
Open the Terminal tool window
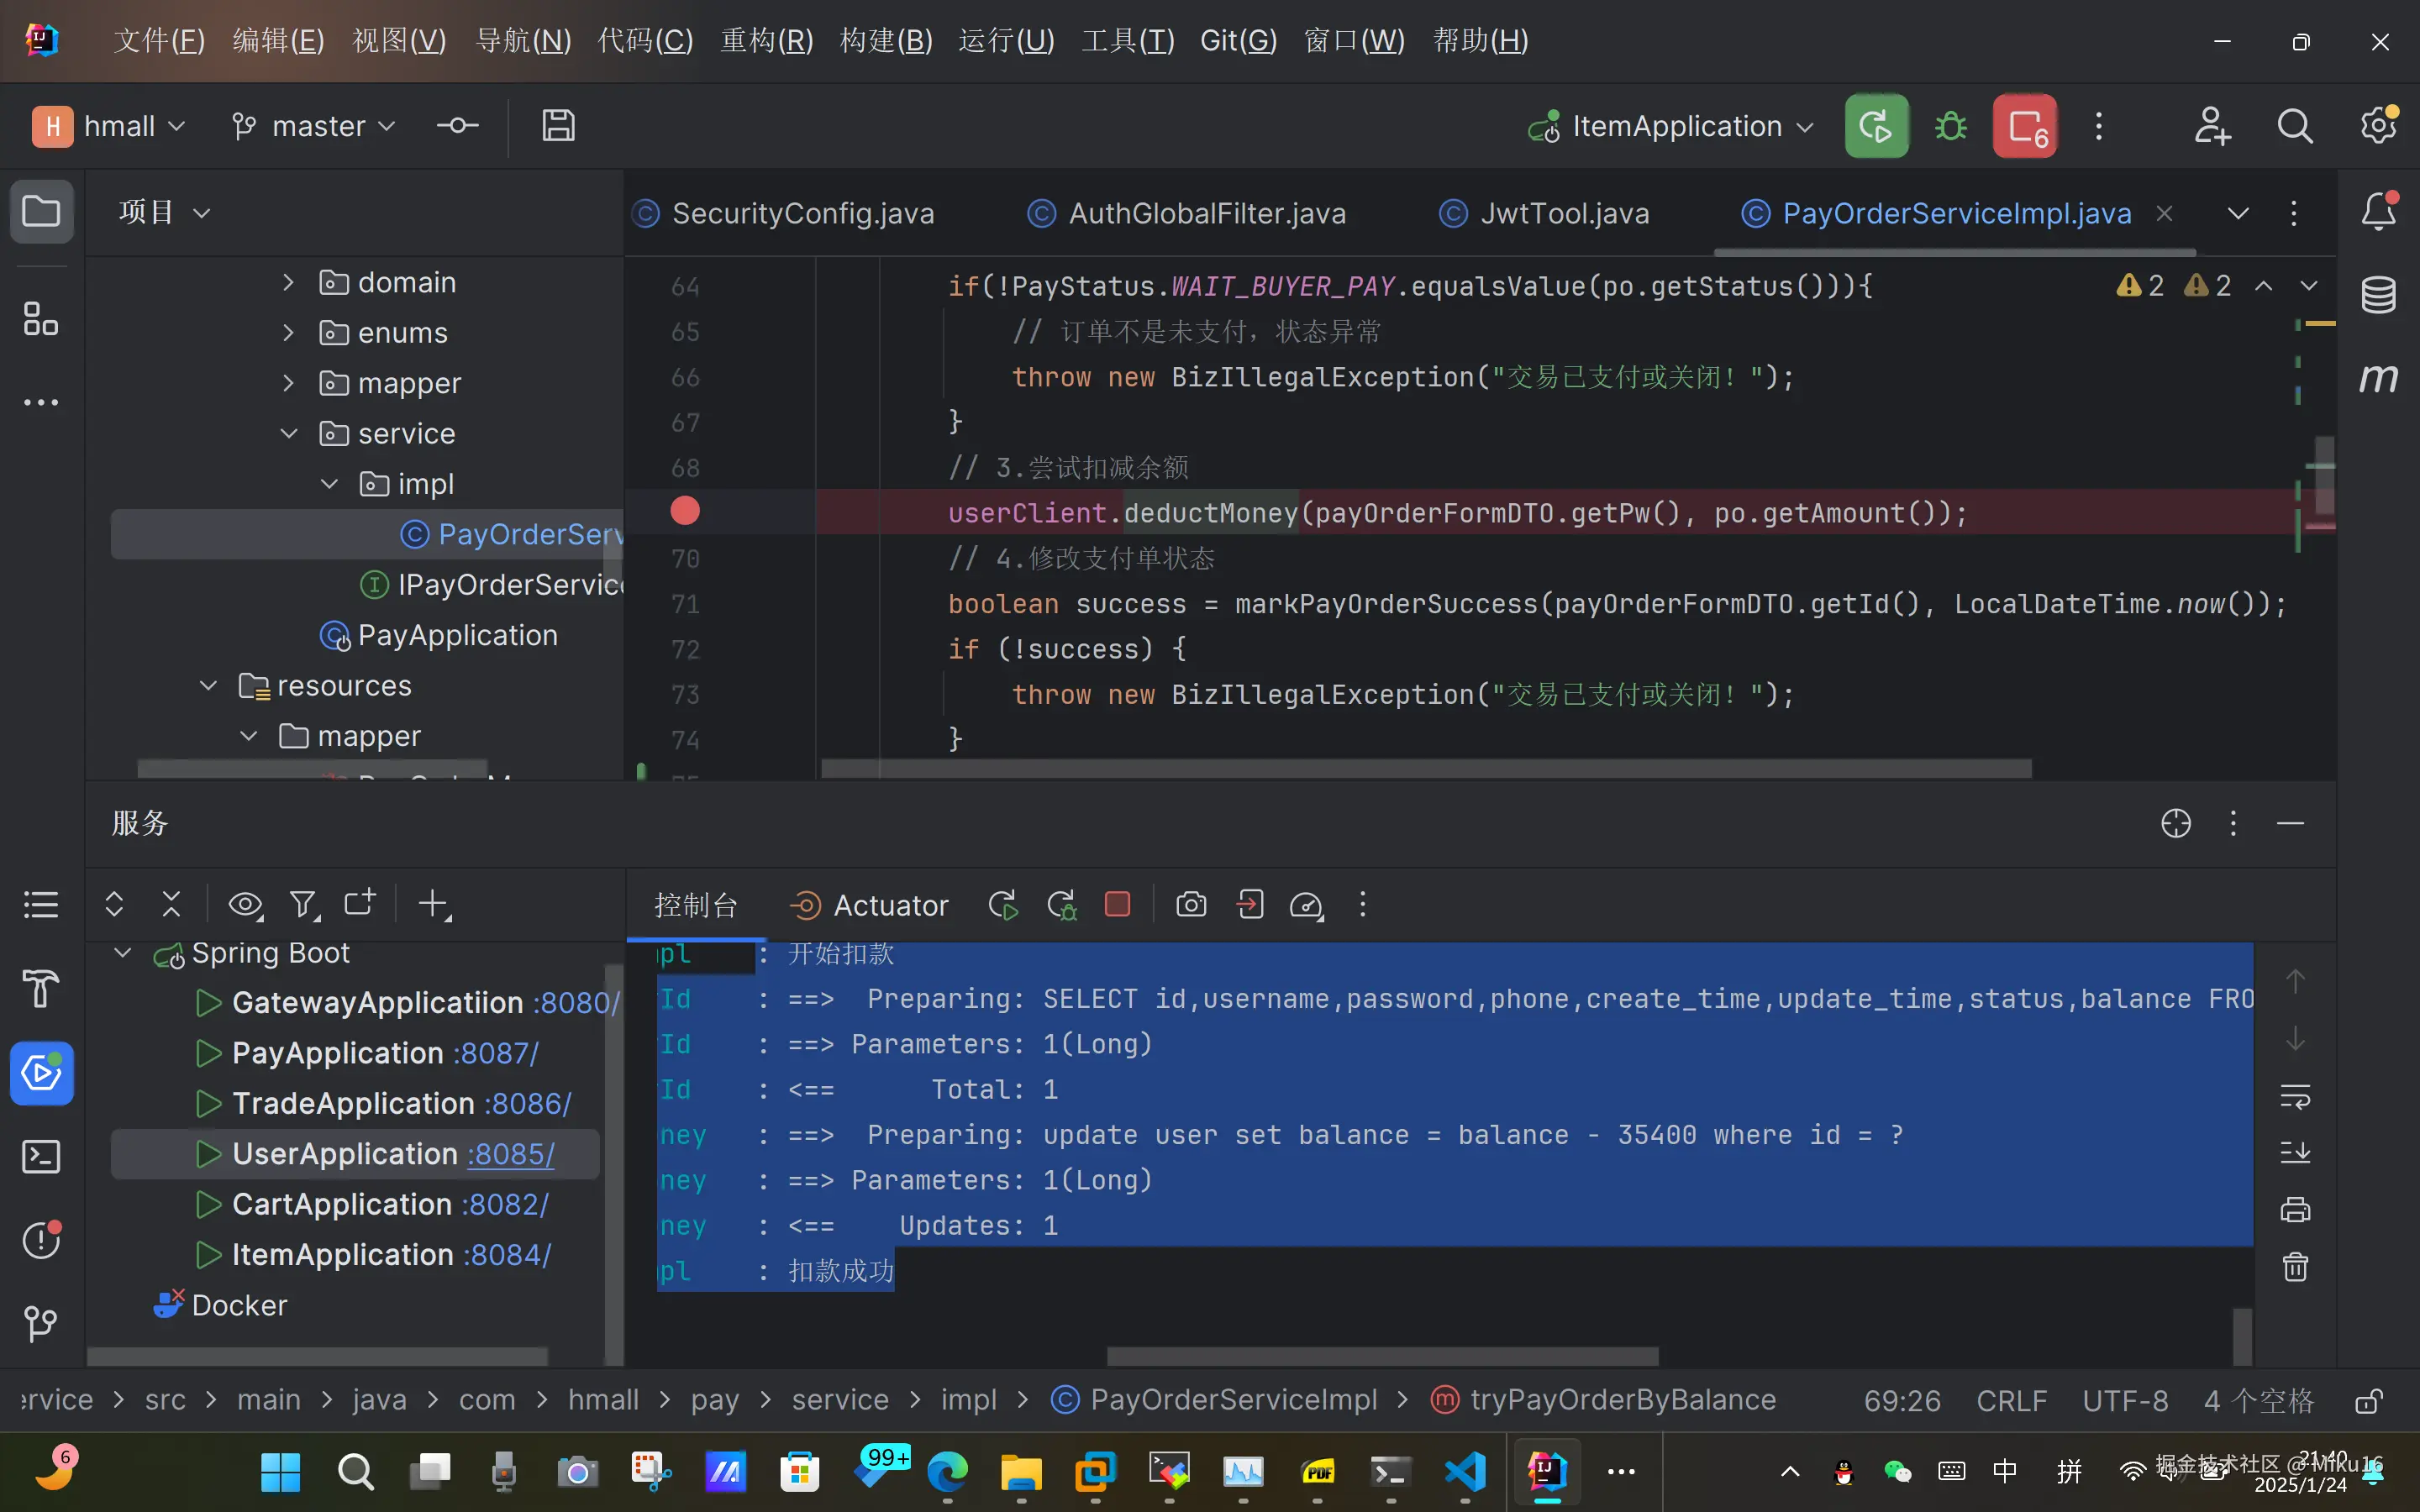(x=41, y=1157)
